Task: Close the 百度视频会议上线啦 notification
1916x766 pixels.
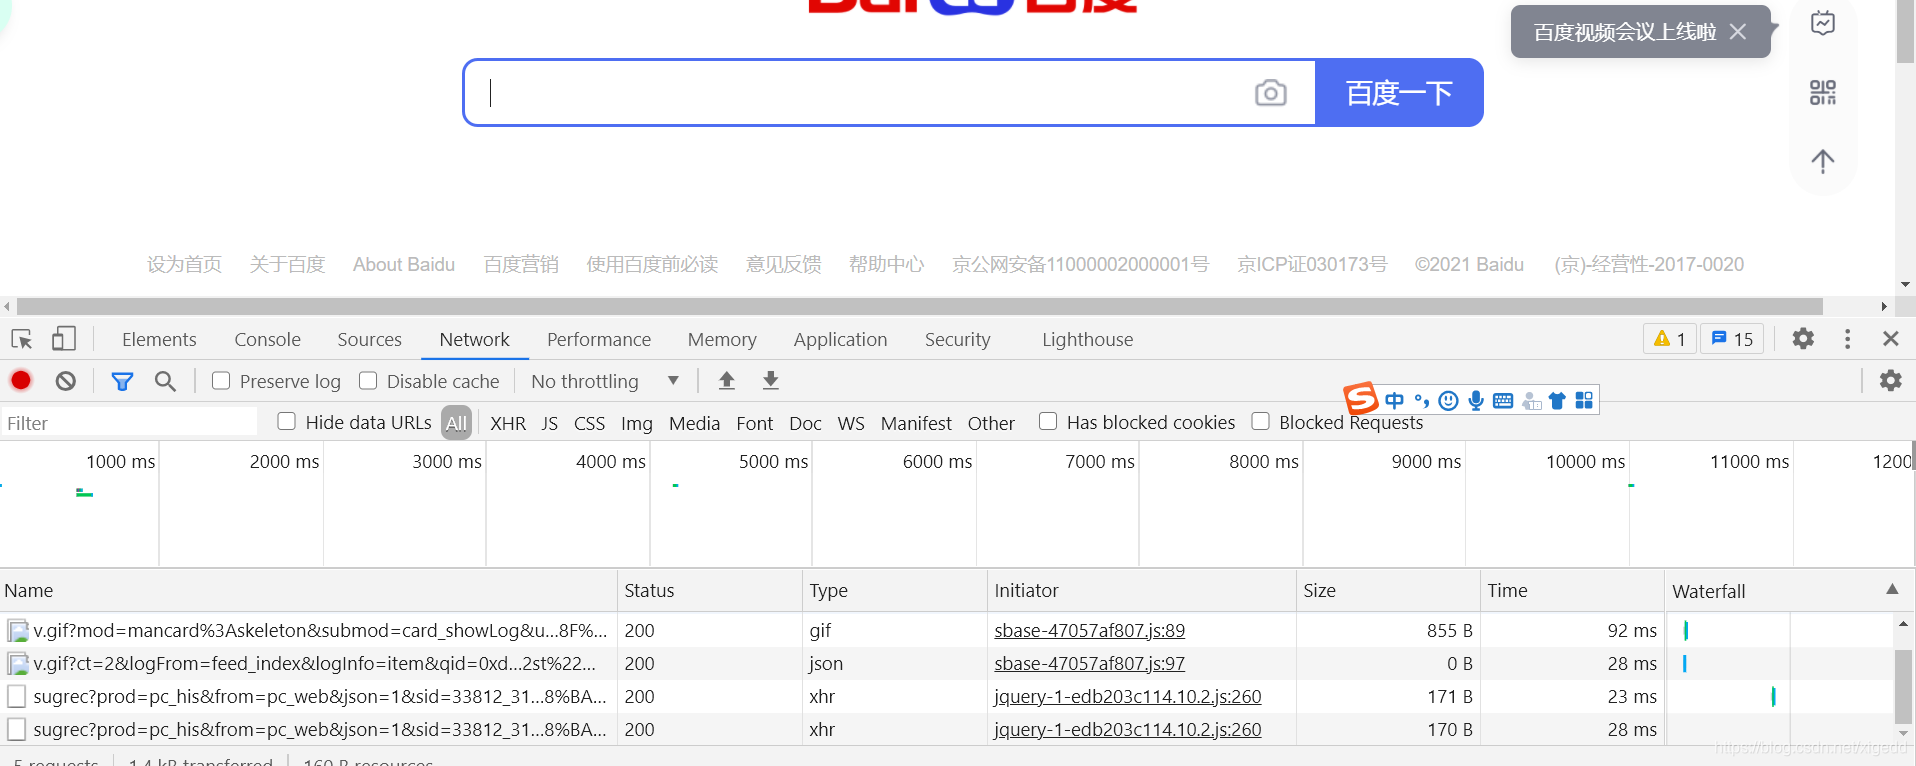Action: click(1738, 32)
